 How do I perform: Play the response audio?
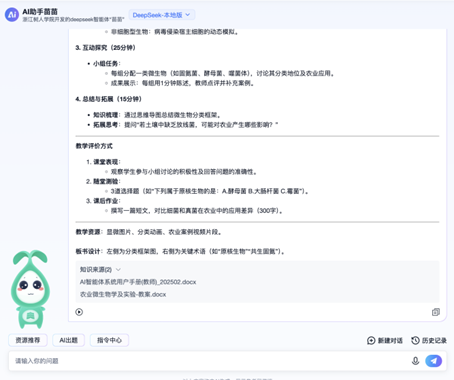[x=79, y=312]
